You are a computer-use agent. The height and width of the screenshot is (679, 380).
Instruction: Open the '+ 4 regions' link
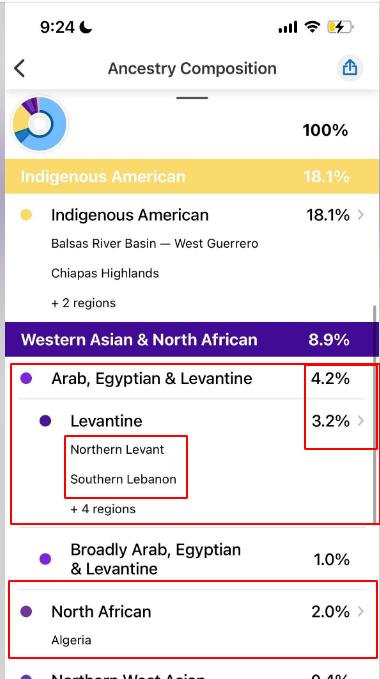[103, 509]
